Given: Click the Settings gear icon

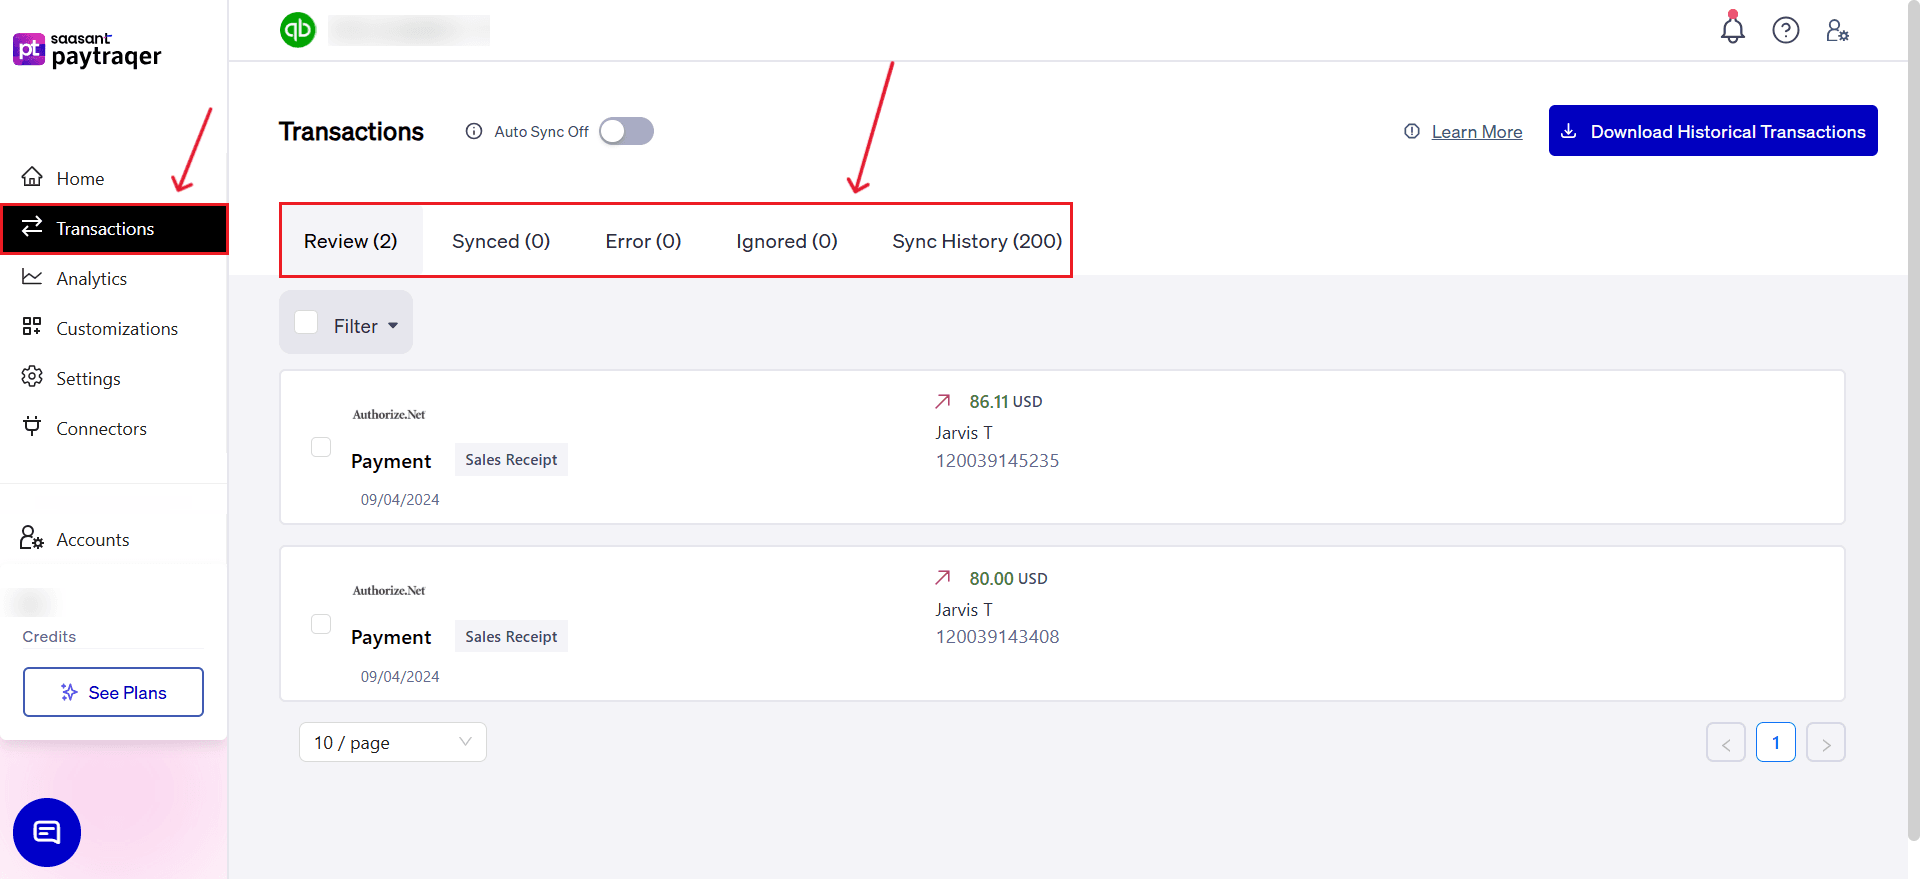Looking at the screenshot, I should tap(32, 376).
